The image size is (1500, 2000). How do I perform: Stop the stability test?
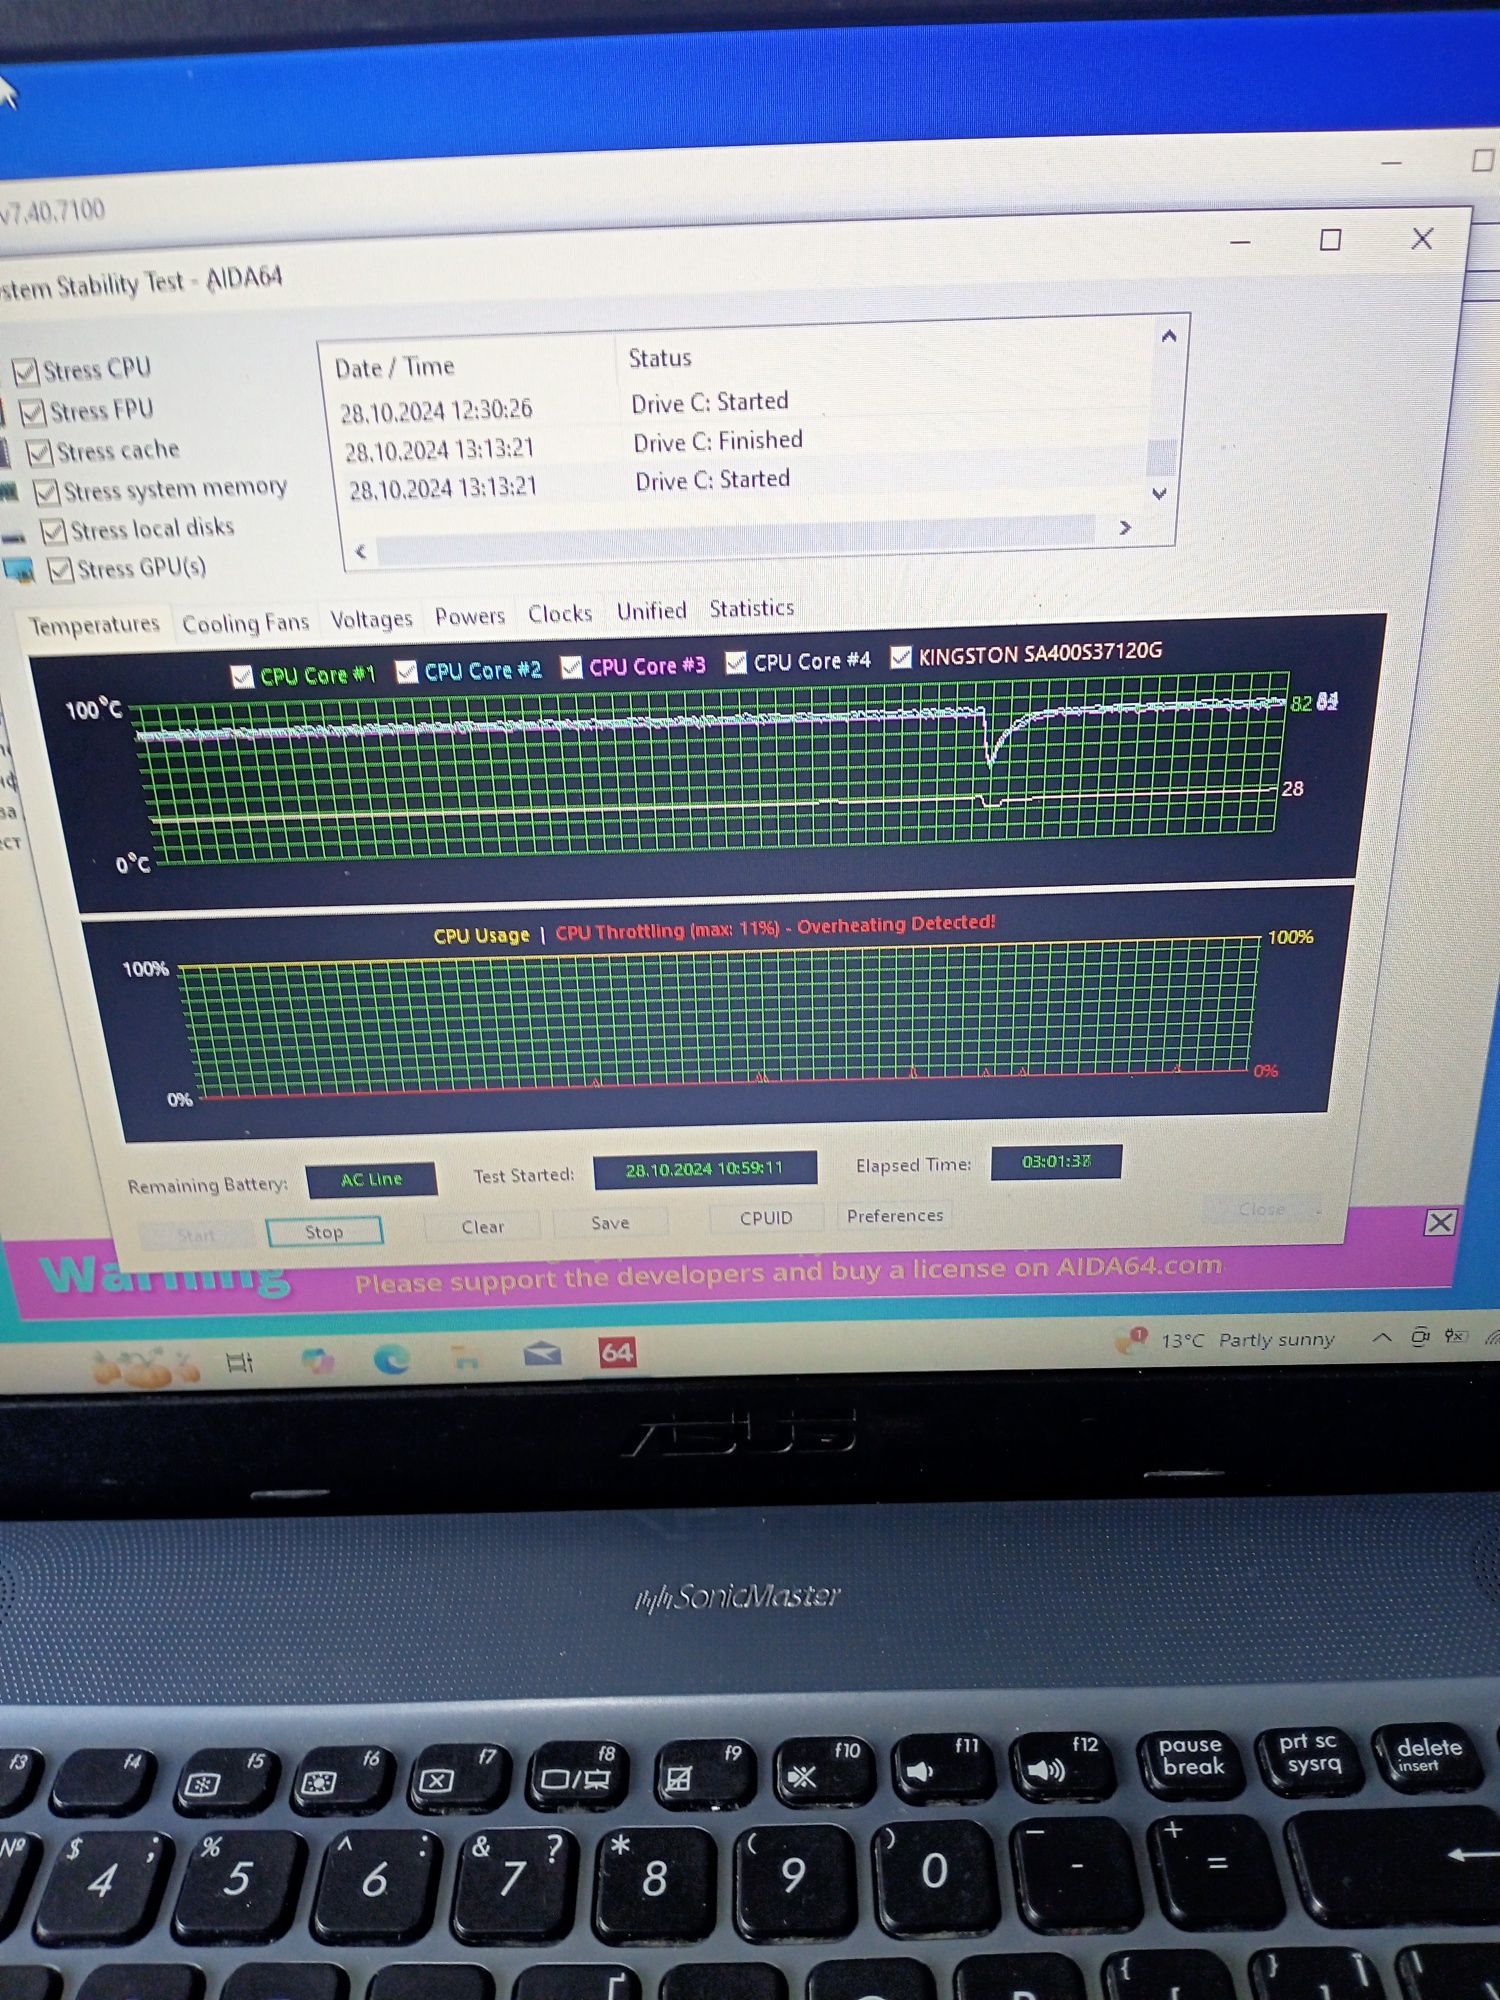(x=324, y=1231)
